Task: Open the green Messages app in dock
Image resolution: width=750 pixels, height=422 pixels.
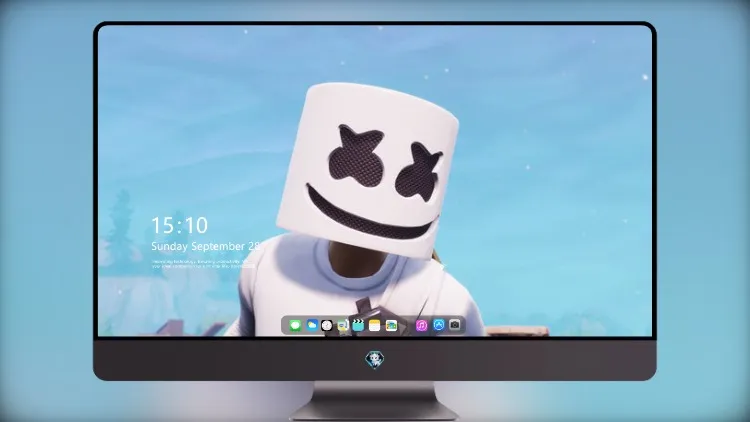Action: pyautogui.click(x=295, y=326)
